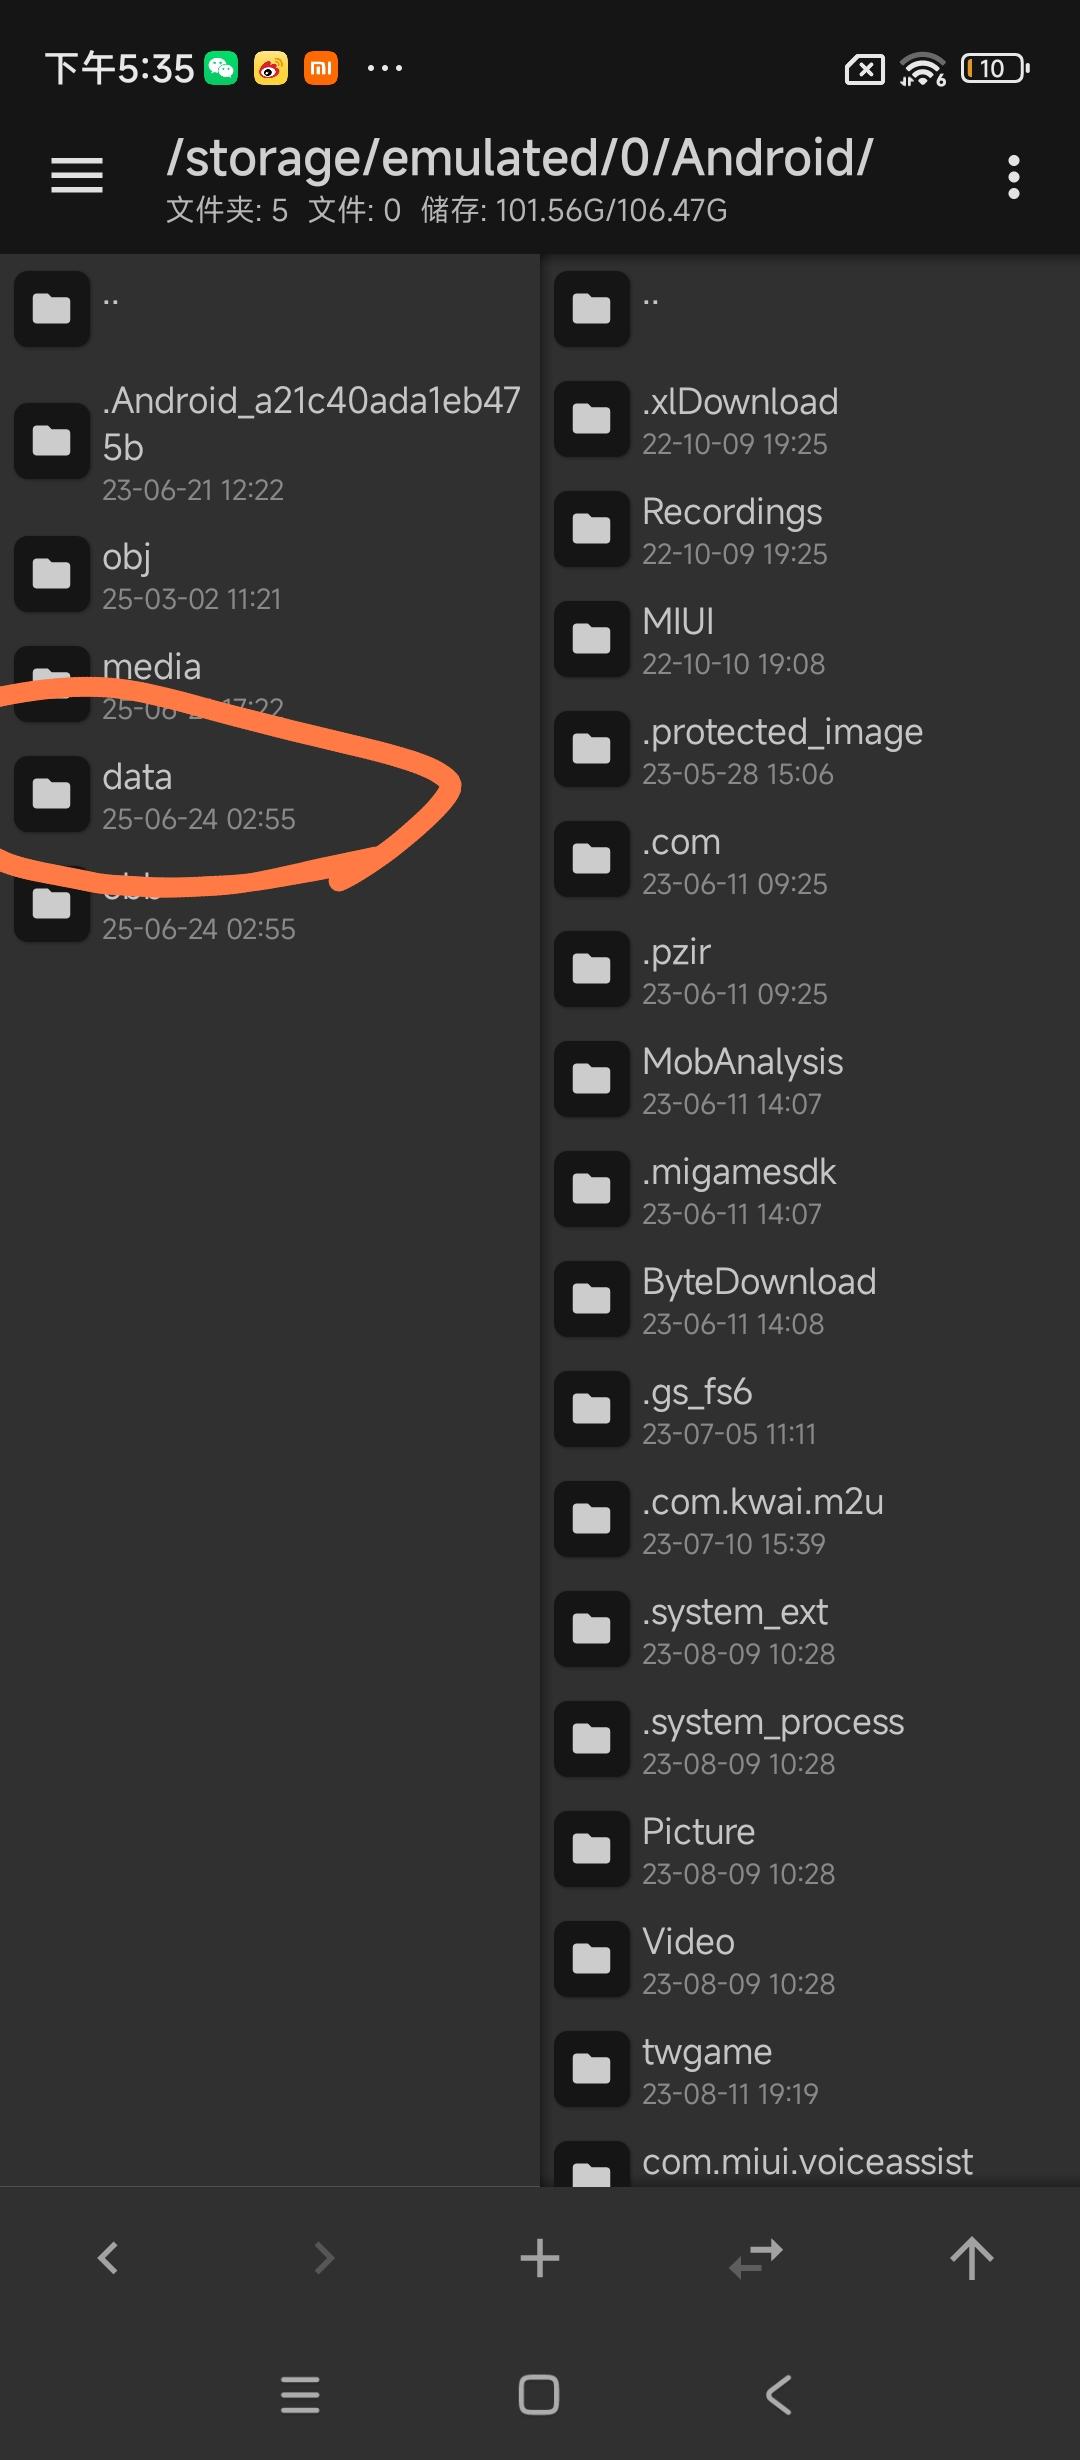The height and width of the screenshot is (2460, 1080).
Task: Tap the swap panels arrows icon
Action: [756, 2258]
